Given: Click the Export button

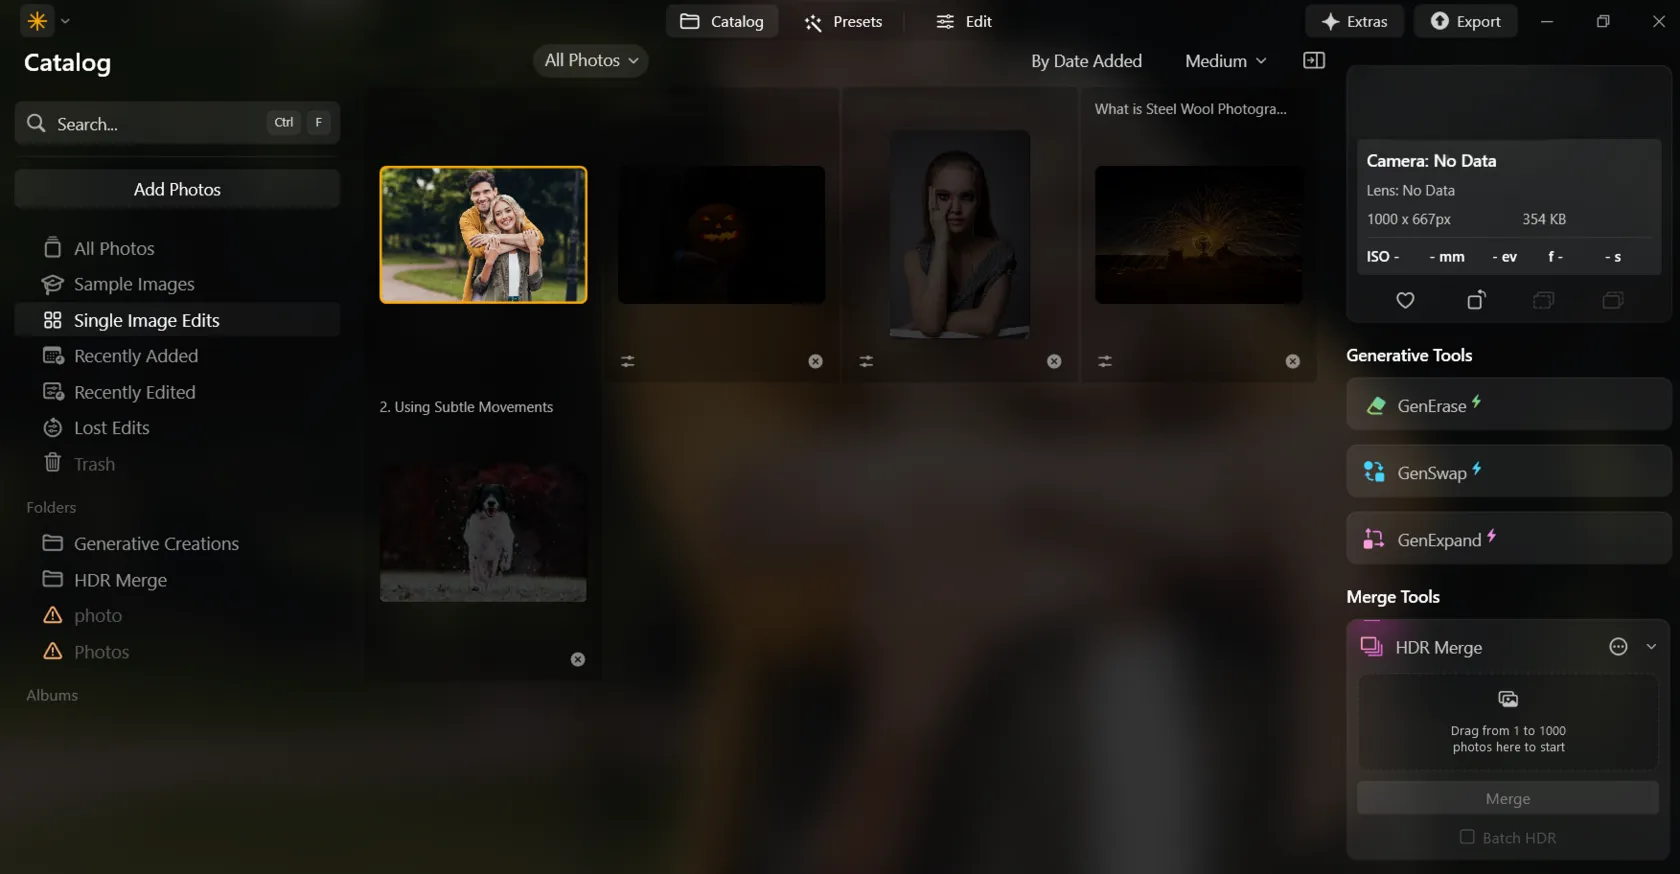Looking at the screenshot, I should point(1465,21).
